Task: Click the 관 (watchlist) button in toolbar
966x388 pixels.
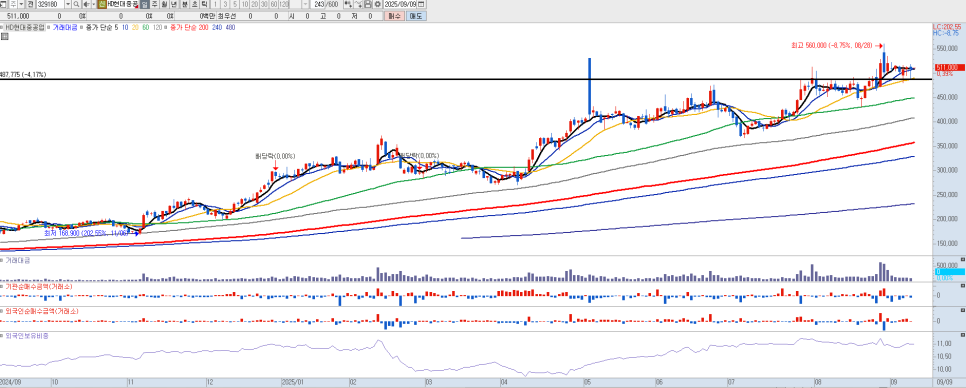Action: click(30, 4)
